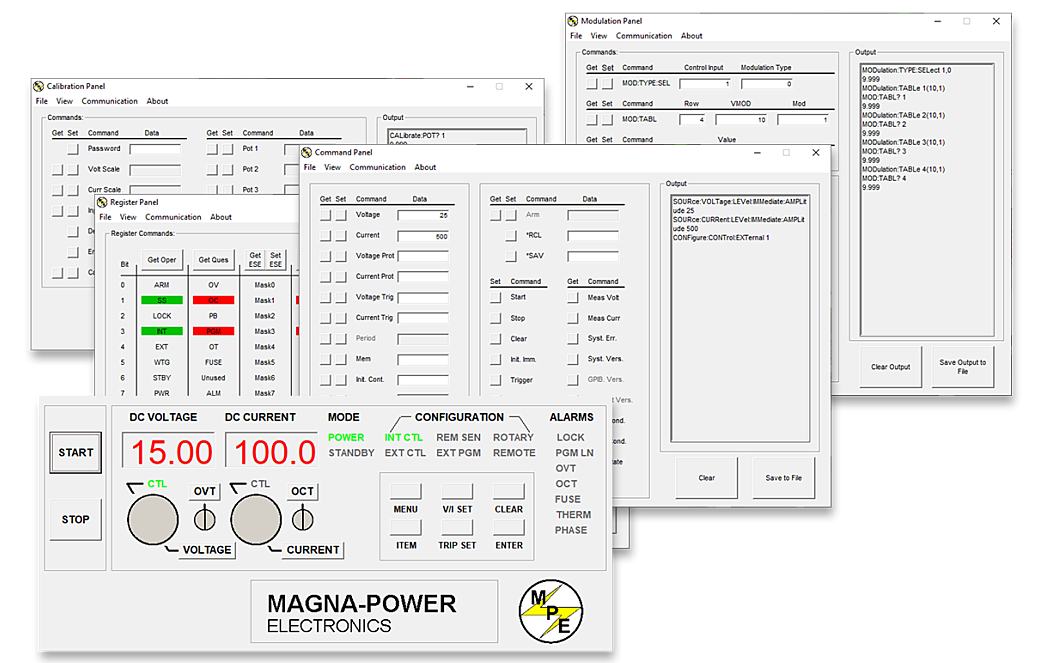The width and height of the screenshot is (1041, 663).
Task: Click the Current data field showing 500
Action: tap(423, 236)
